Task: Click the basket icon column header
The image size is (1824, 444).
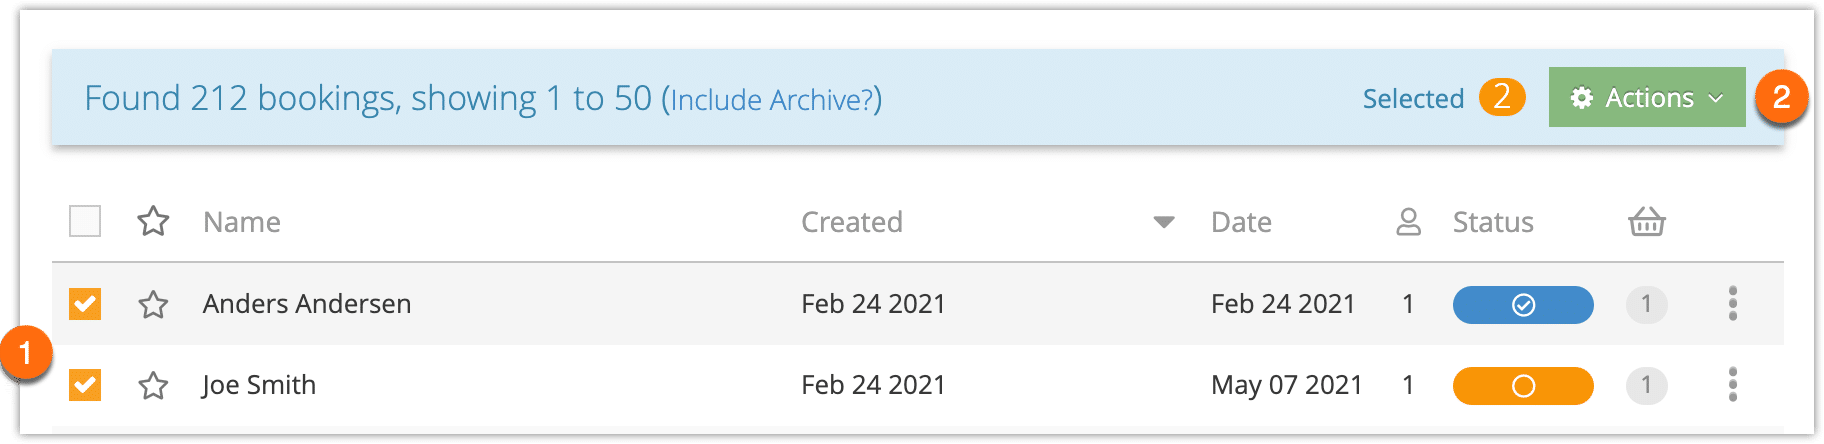Action: coord(1647,221)
